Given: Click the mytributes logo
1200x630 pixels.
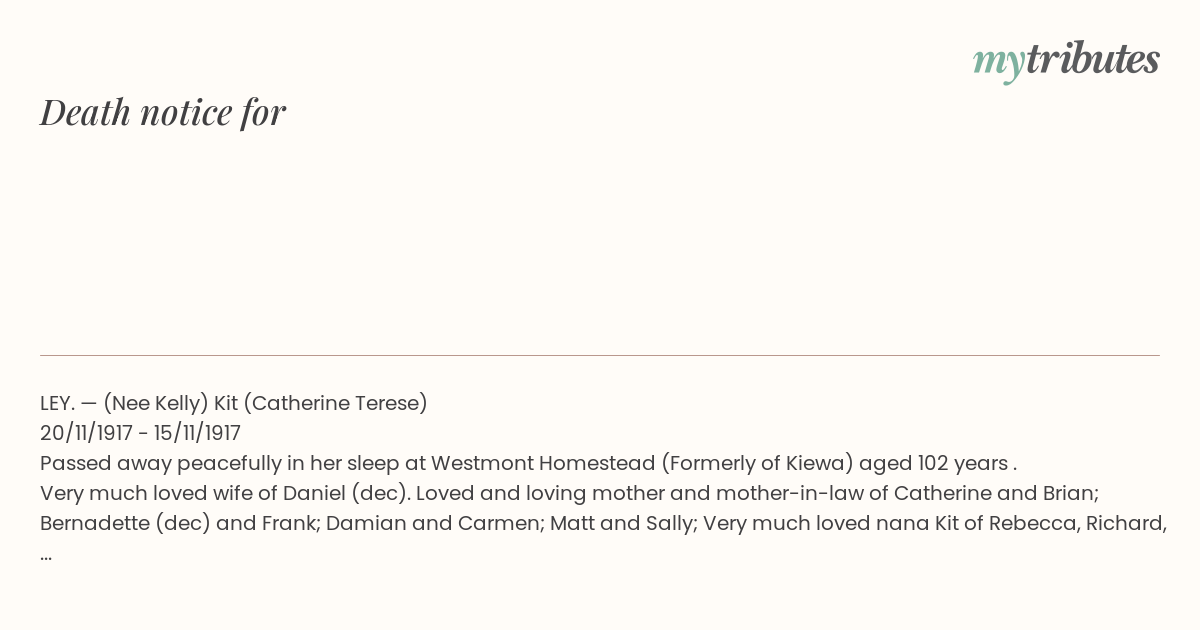Looking at the screenshot, I should pos(1066,61).
